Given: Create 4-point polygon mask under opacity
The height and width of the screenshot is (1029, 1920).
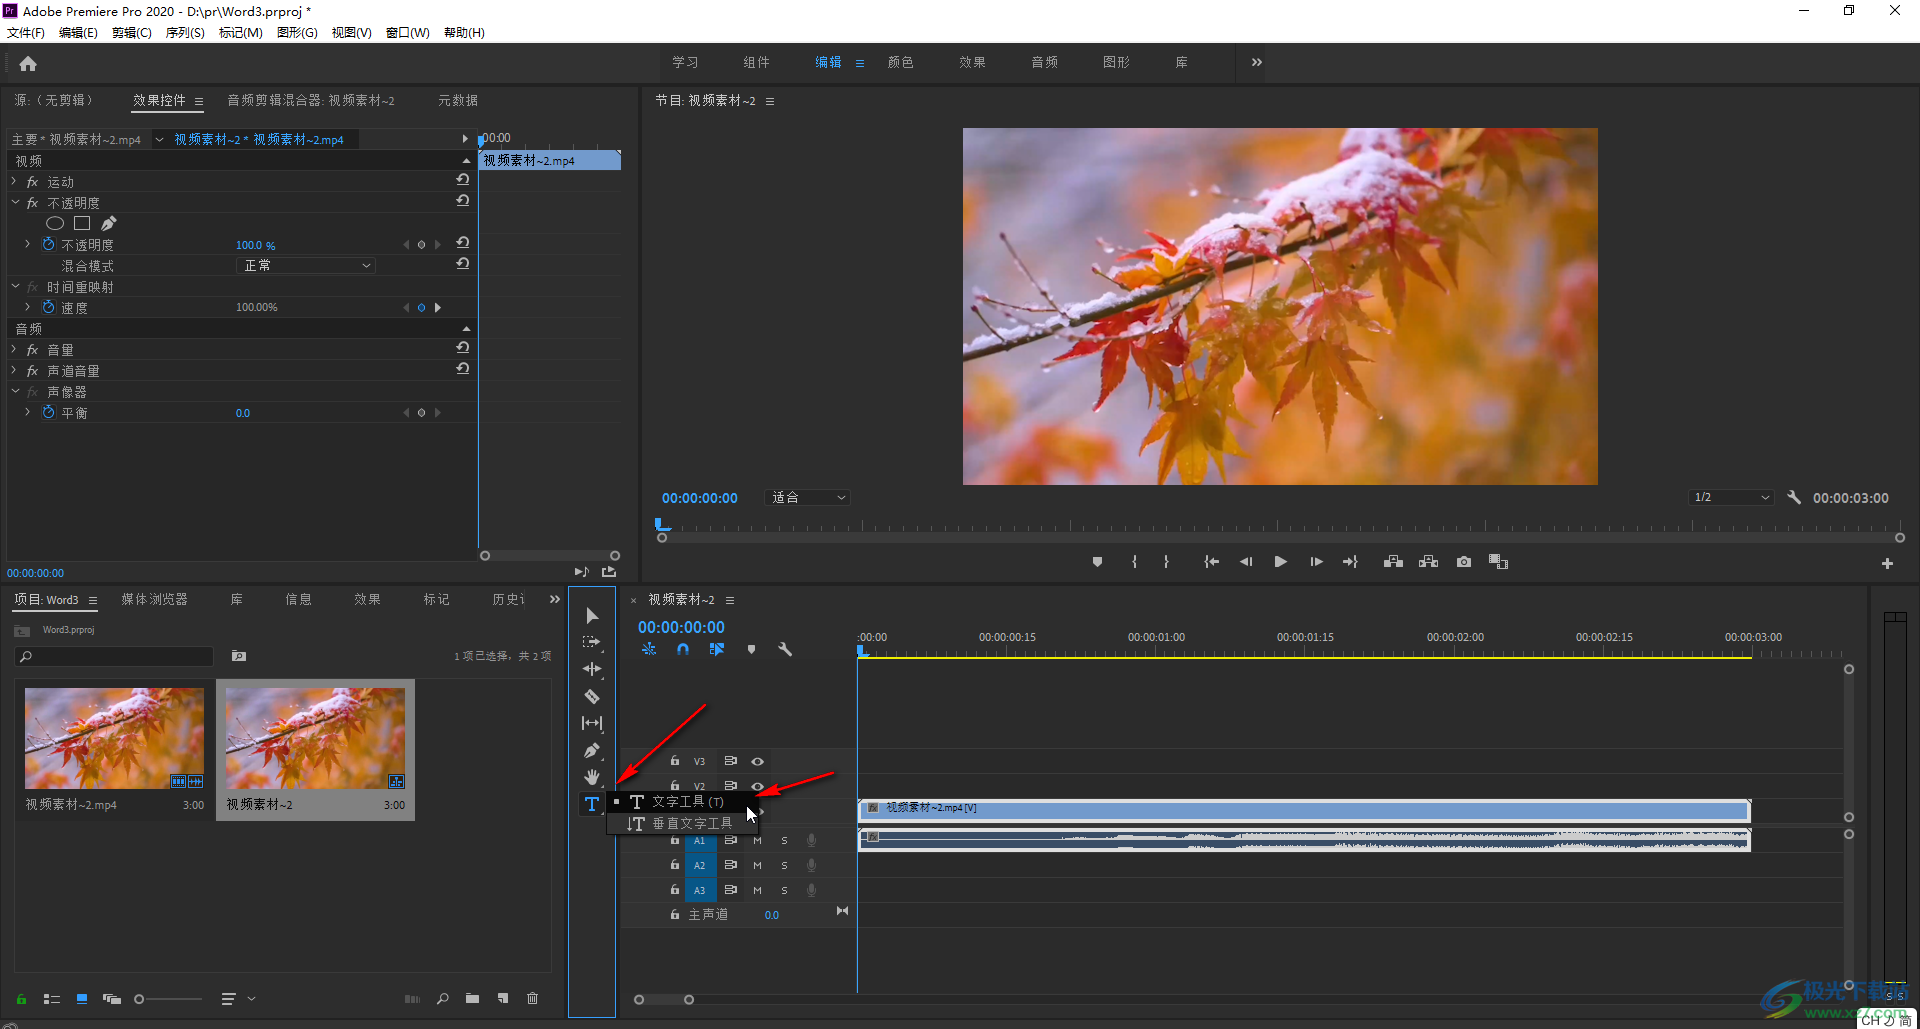Looking at the screenshot, I should pyautogui.click(x=82, y=223).
